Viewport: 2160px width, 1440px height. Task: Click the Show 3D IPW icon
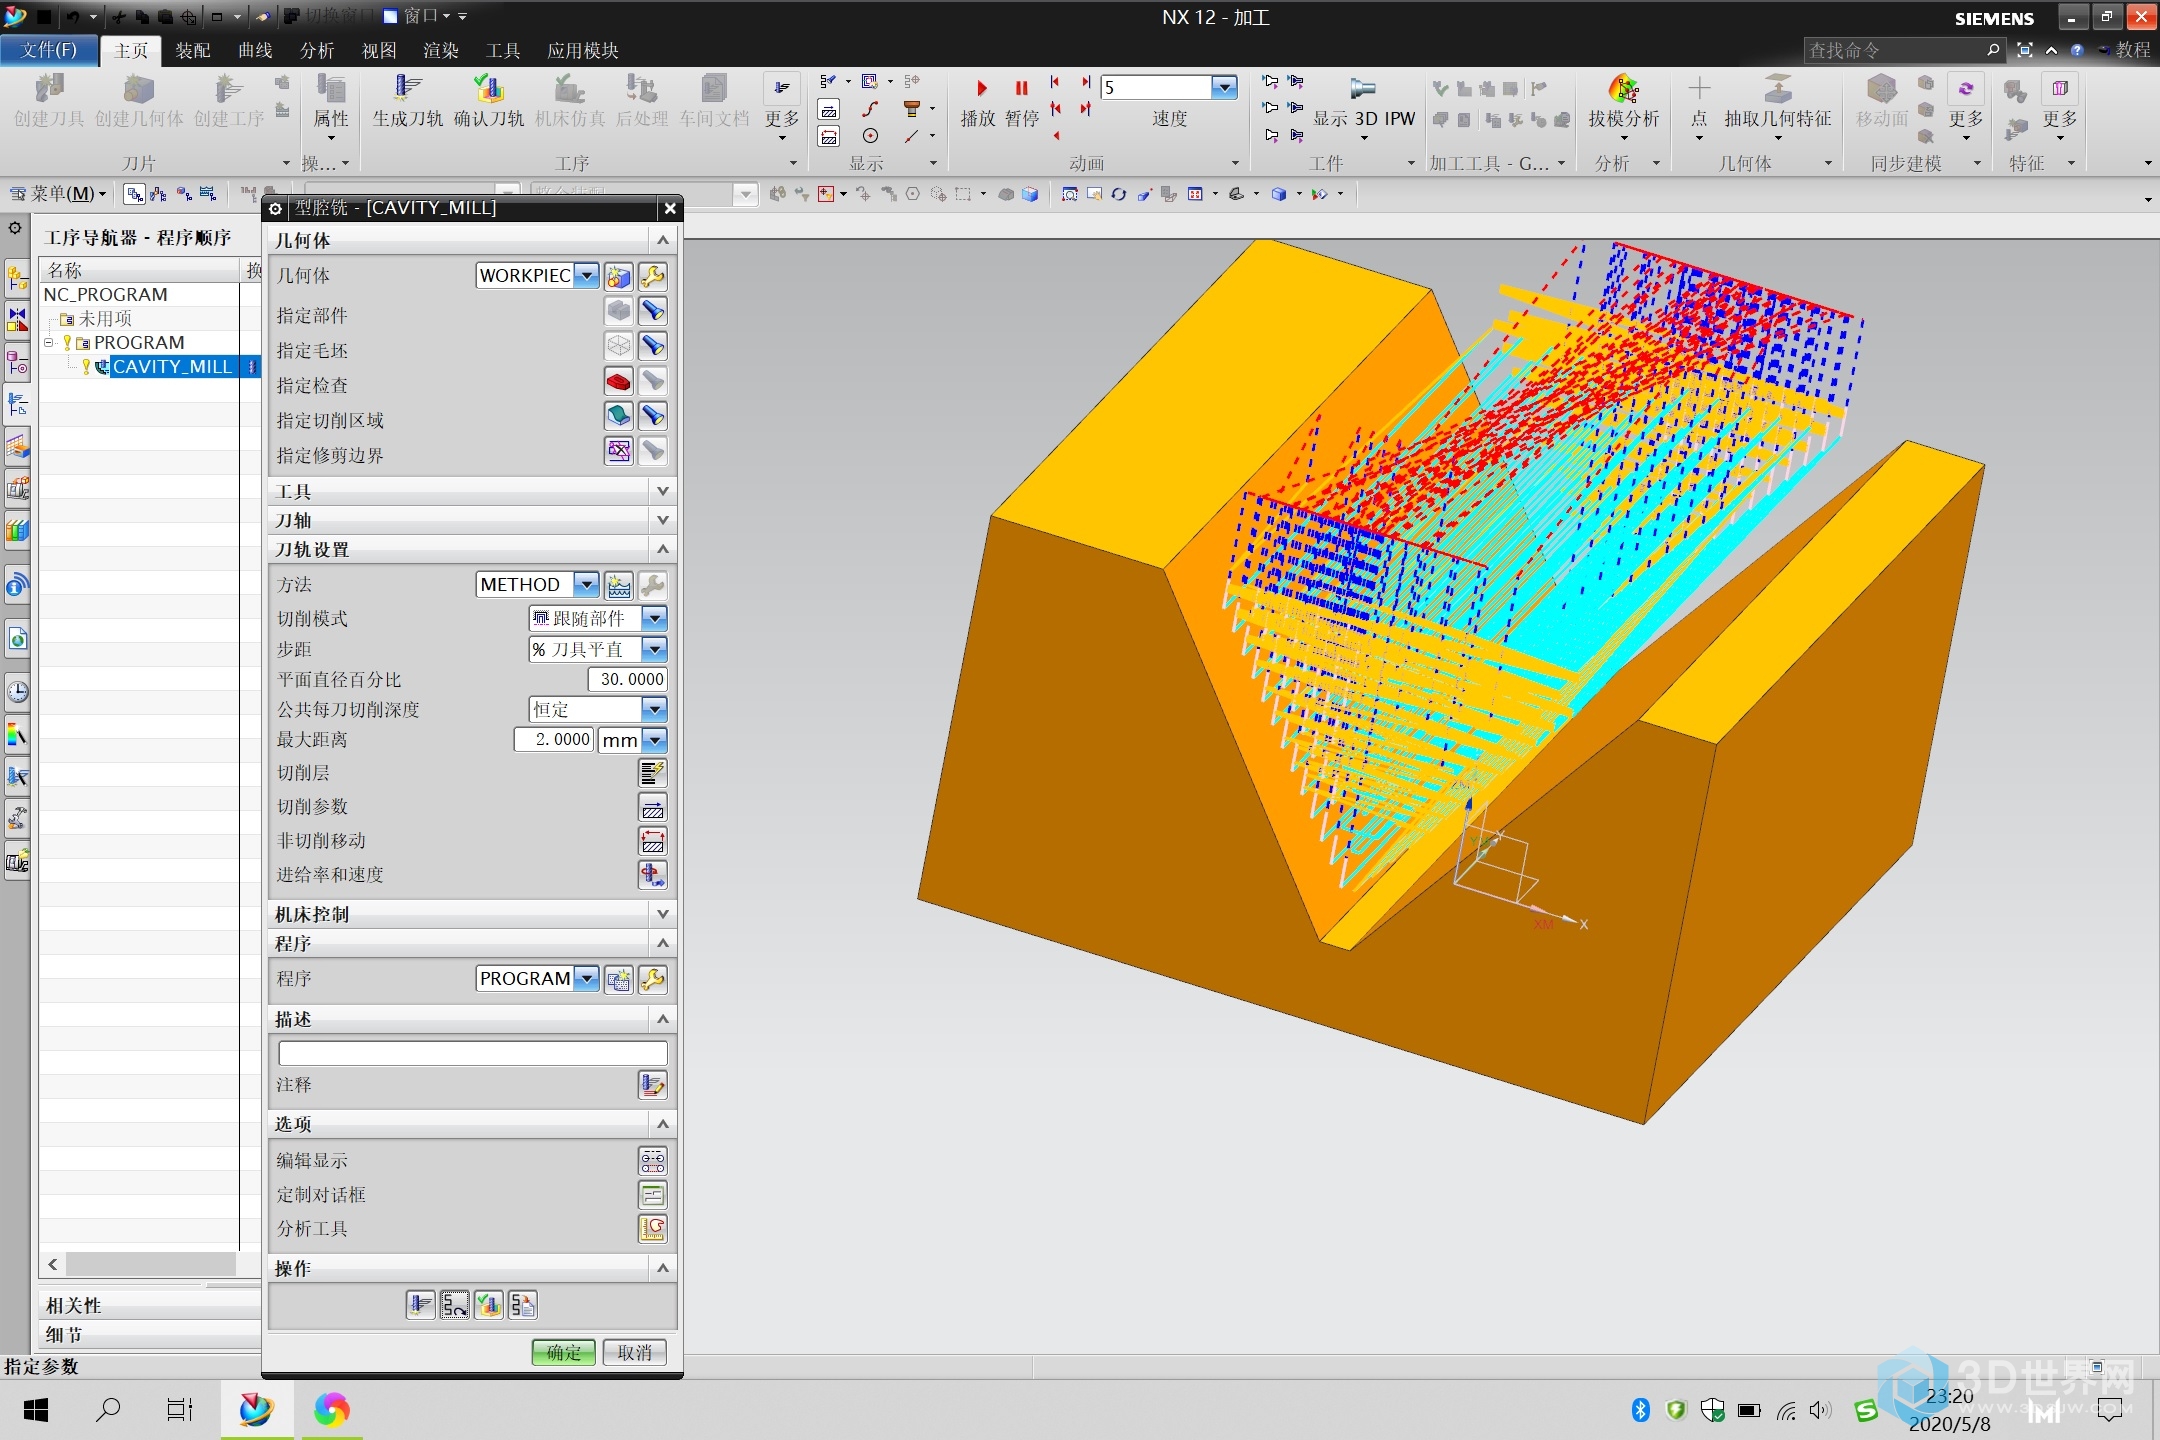point(1363,89)
